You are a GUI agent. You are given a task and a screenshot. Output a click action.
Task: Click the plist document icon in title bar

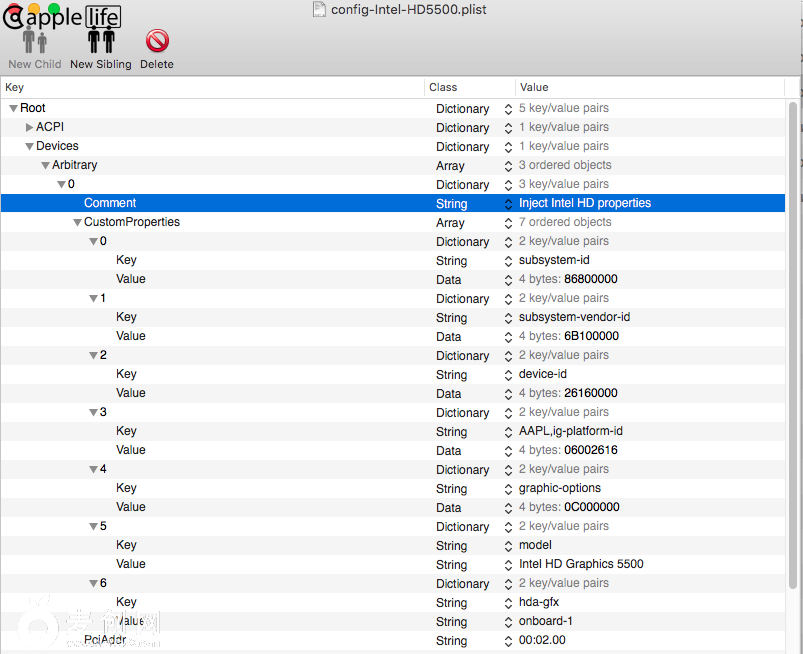(x=318, y=10)
